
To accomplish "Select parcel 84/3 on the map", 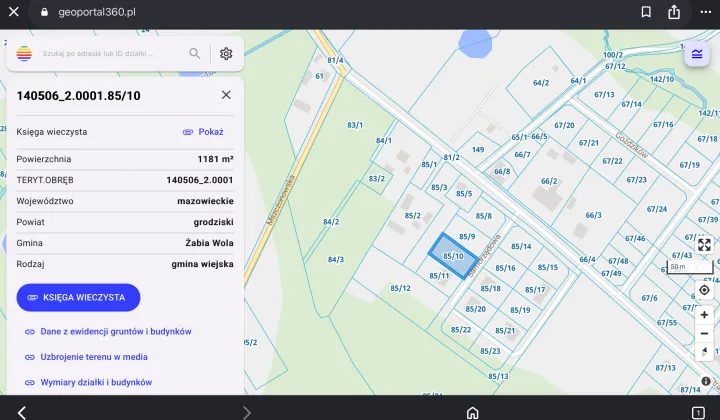I will [x=336, y=260].
